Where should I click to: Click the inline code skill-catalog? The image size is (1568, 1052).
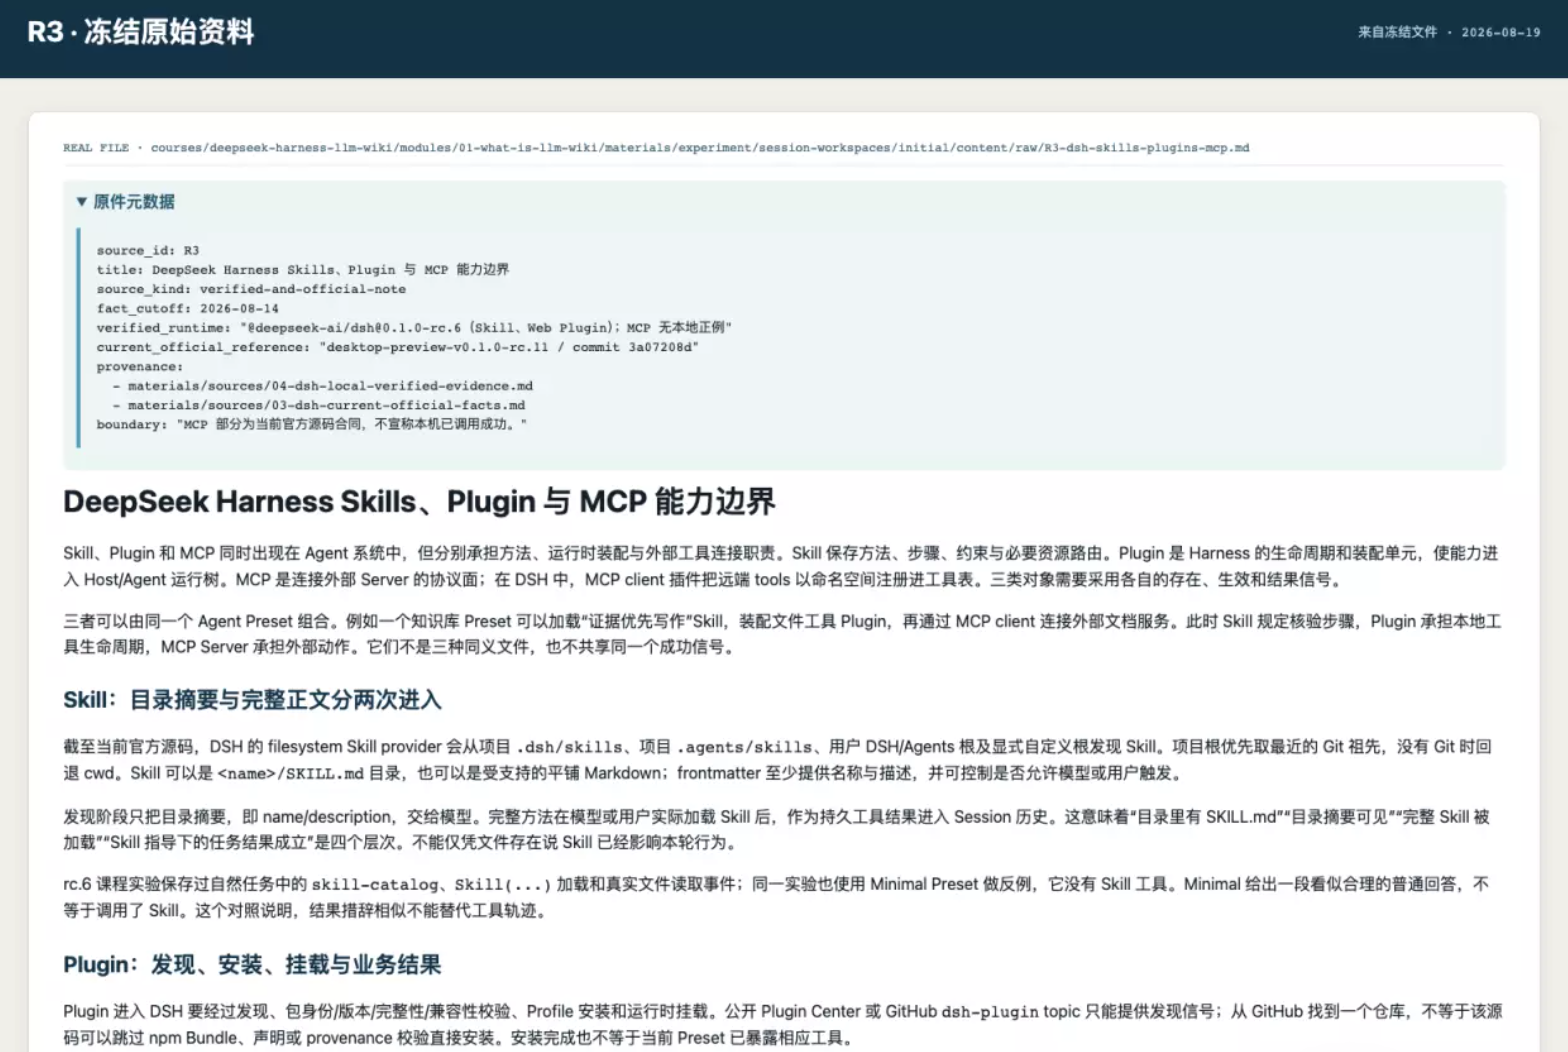pyautogui.click(x=375, y=884)
